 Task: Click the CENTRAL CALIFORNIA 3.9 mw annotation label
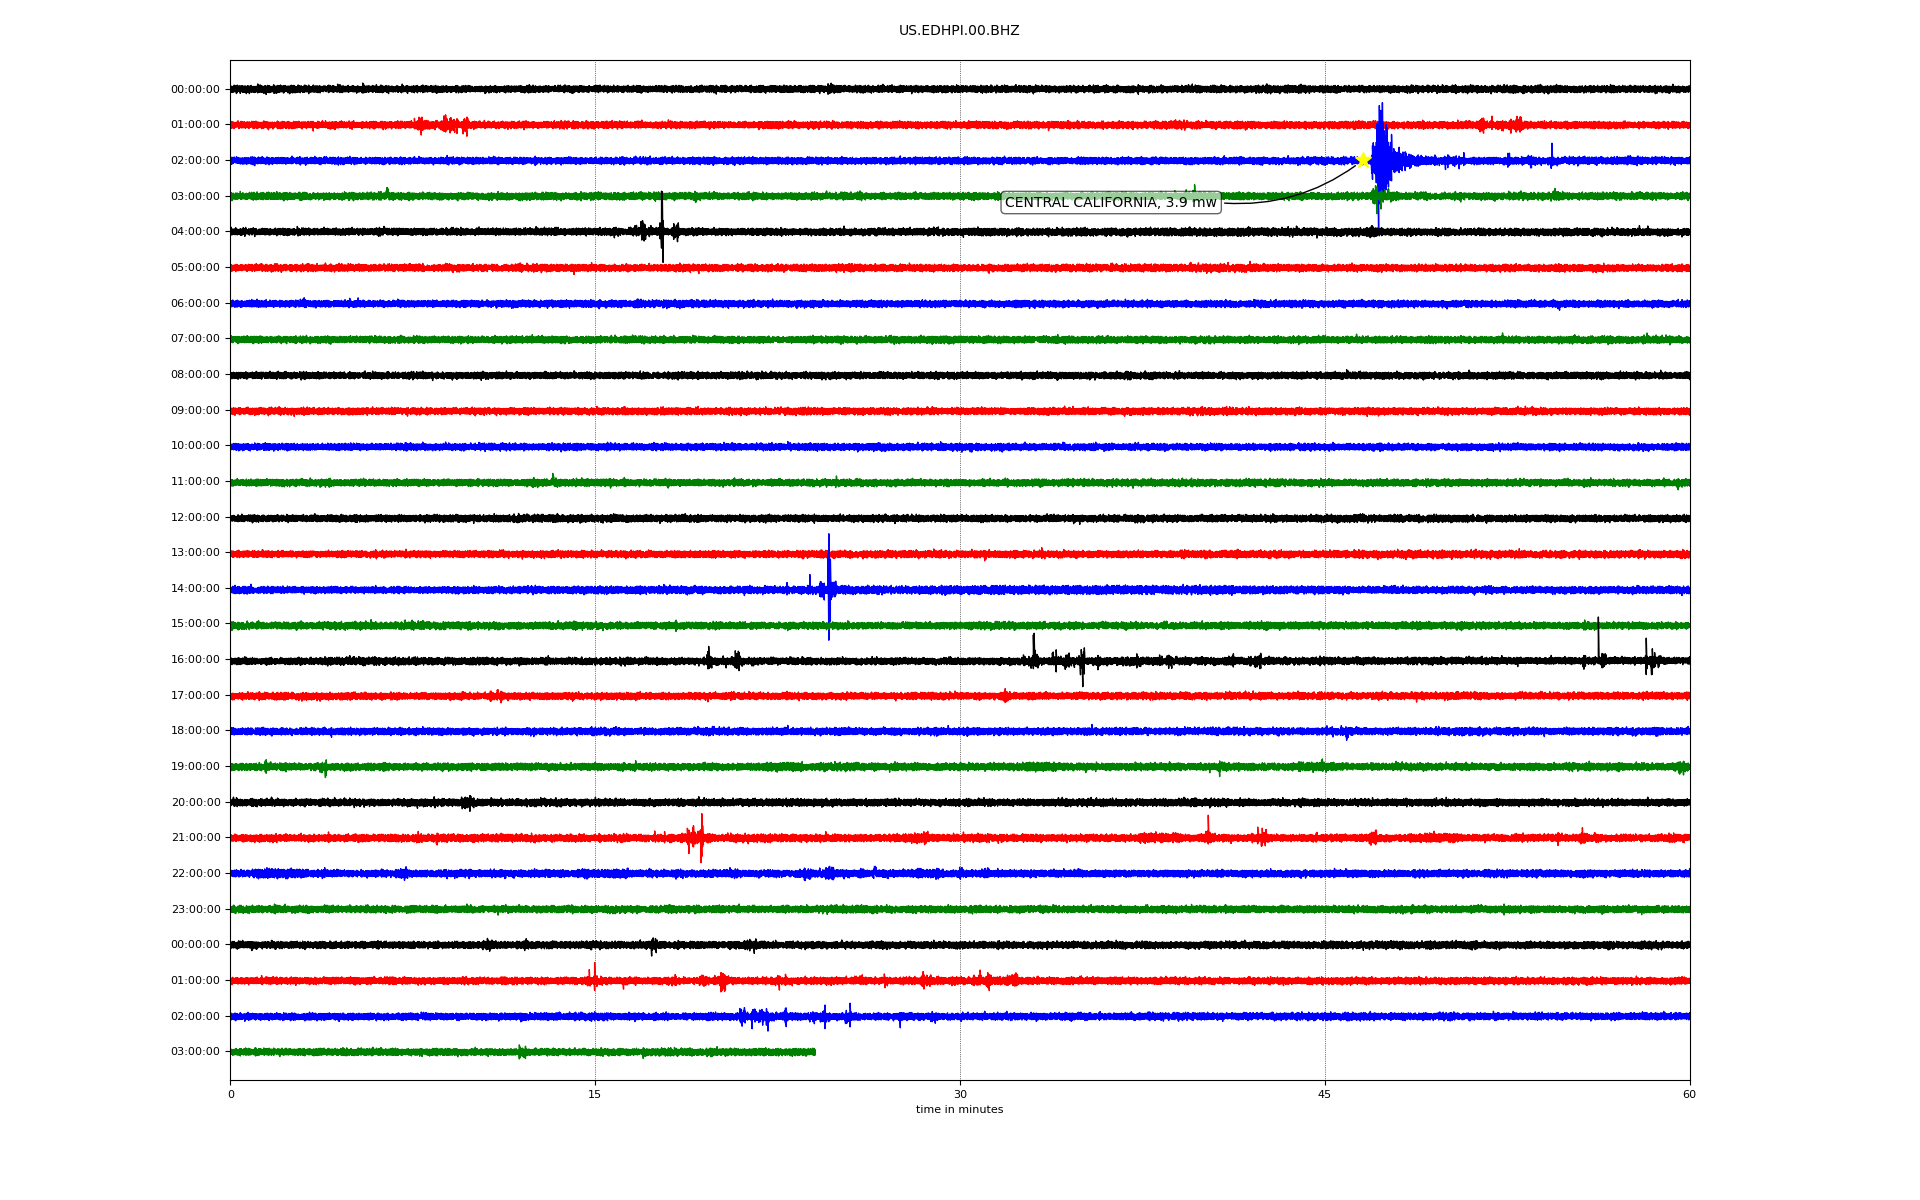pos(1110,203)
